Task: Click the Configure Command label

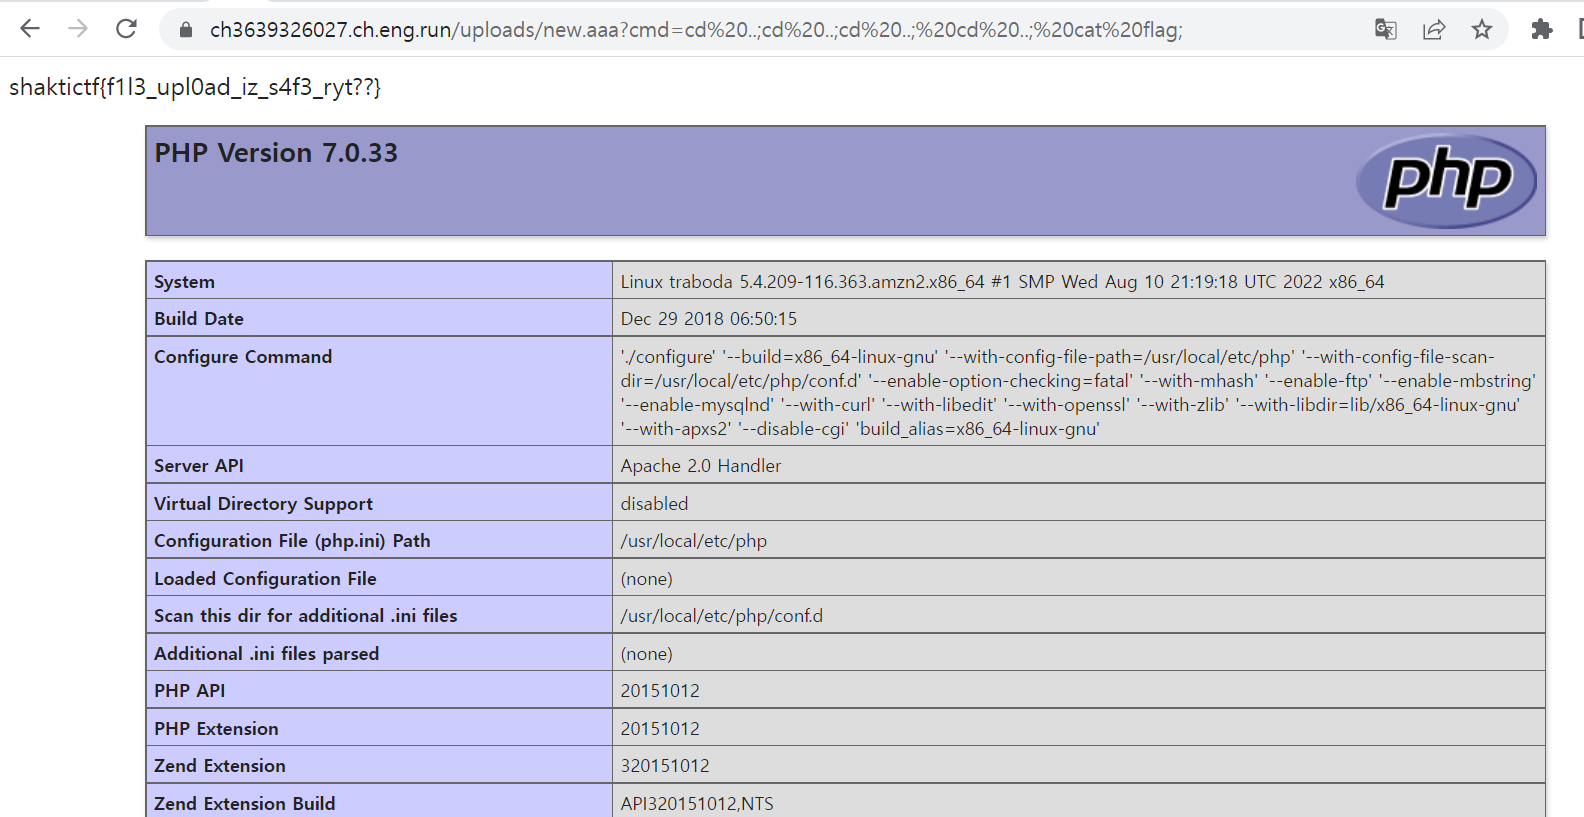Action: coord(243,357)
